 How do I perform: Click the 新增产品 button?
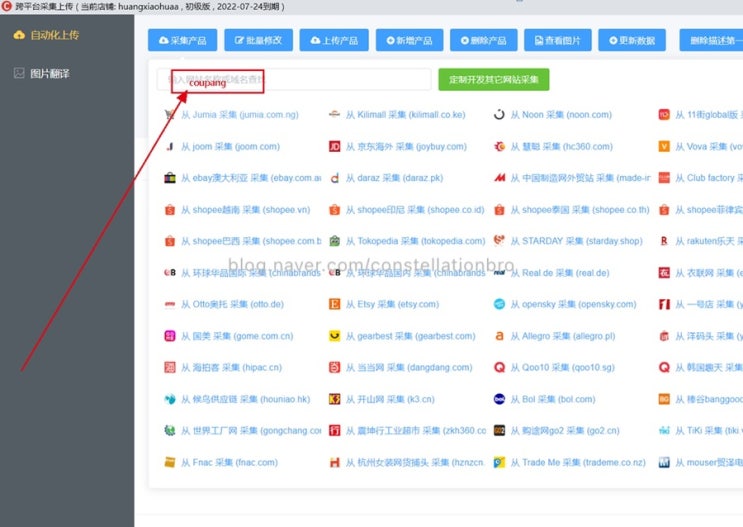coord(409,40)
